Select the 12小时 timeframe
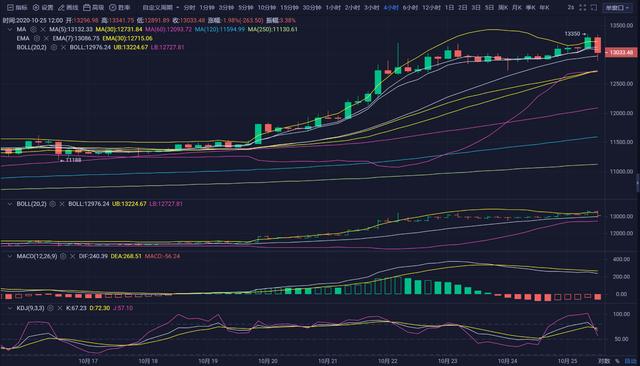 pos(431,7)
